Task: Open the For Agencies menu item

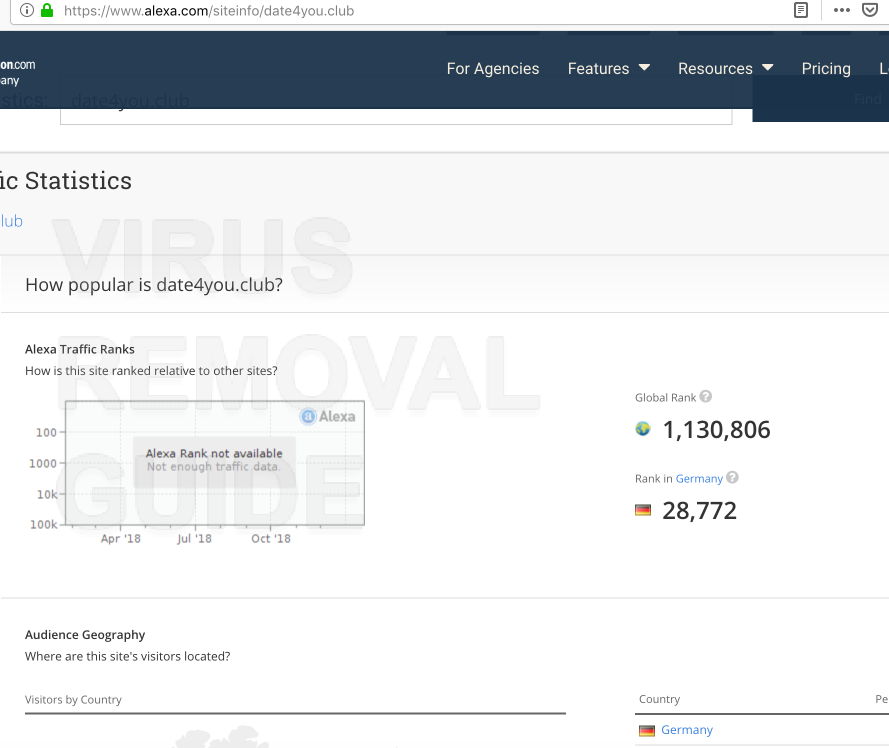Action: point(493,69)
